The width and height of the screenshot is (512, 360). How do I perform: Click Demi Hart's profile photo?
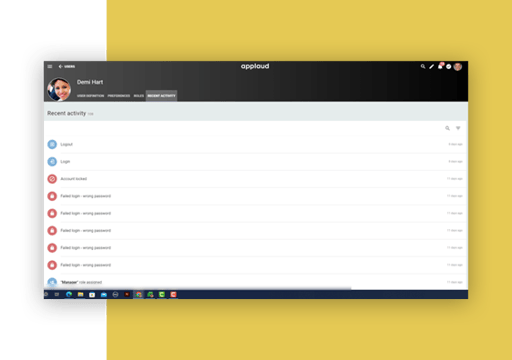point(59,89)
